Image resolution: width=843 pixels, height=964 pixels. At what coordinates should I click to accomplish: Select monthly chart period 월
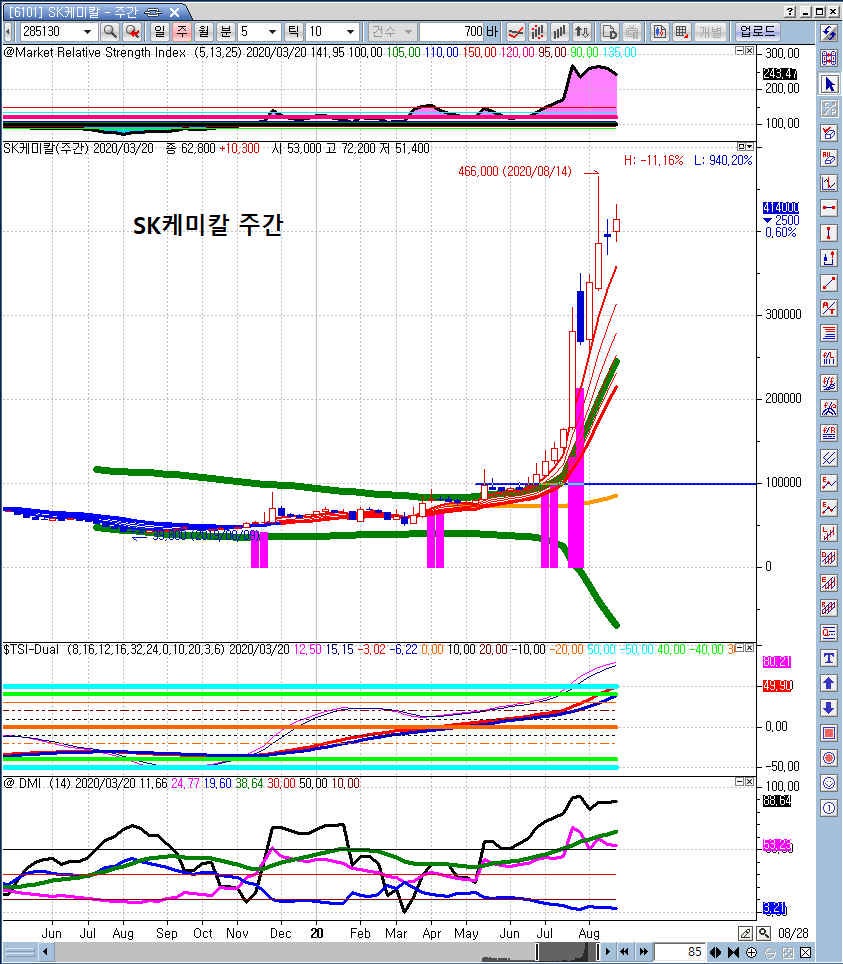click(204, 31)
